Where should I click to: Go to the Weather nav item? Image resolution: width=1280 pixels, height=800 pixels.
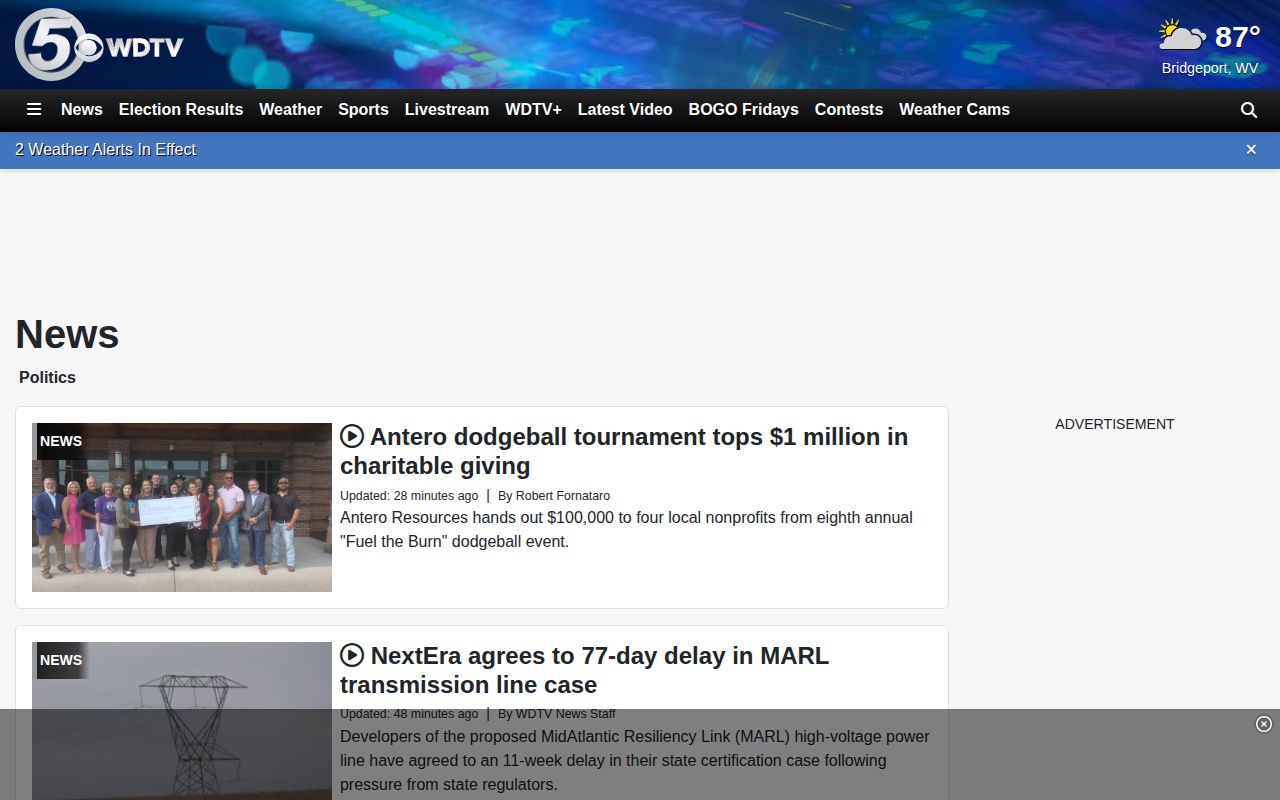pyautogui.click(x=290, y=110)
